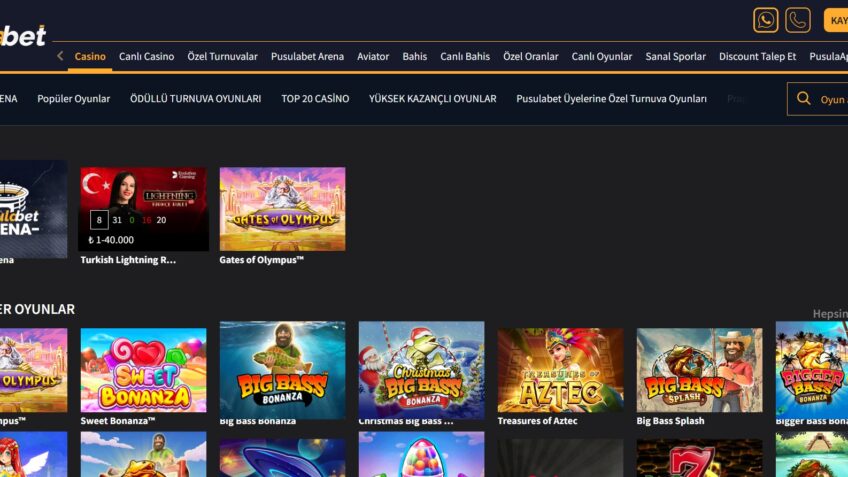Select Pusulabet Üyelerine Özel Turnuva Oyunları
The height and width of the screenshot is (477, 848).
(611, 99)
